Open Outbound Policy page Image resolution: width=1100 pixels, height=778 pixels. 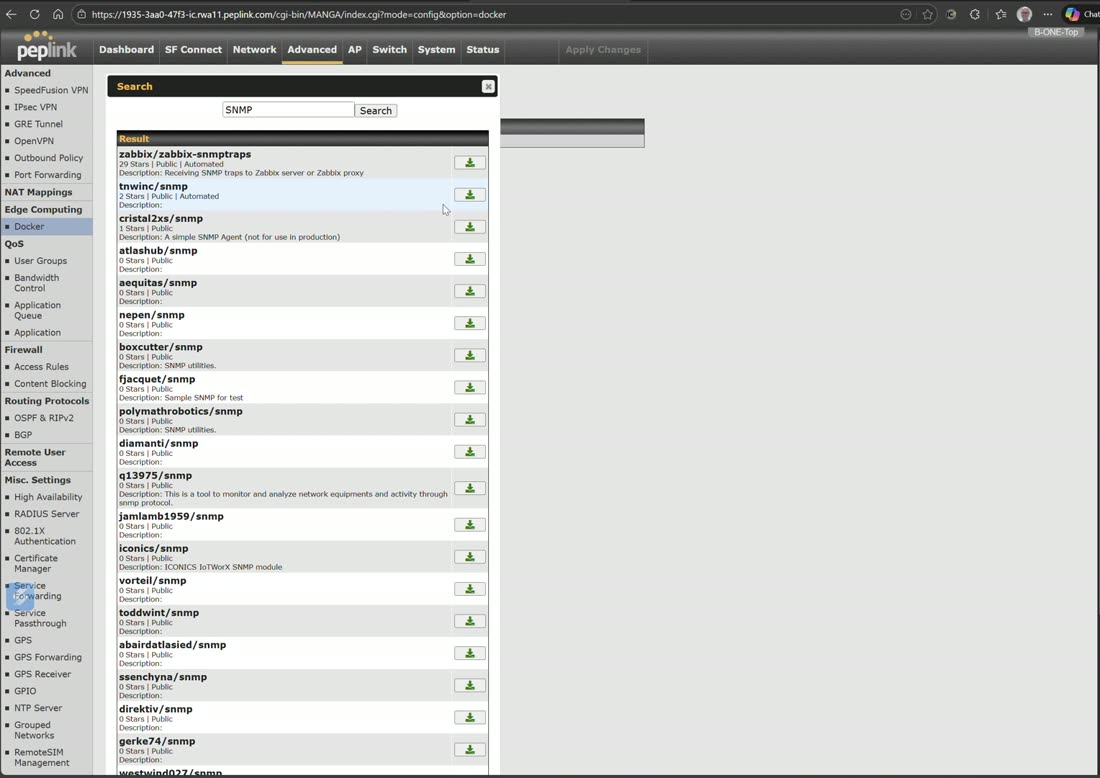point(48,158)
